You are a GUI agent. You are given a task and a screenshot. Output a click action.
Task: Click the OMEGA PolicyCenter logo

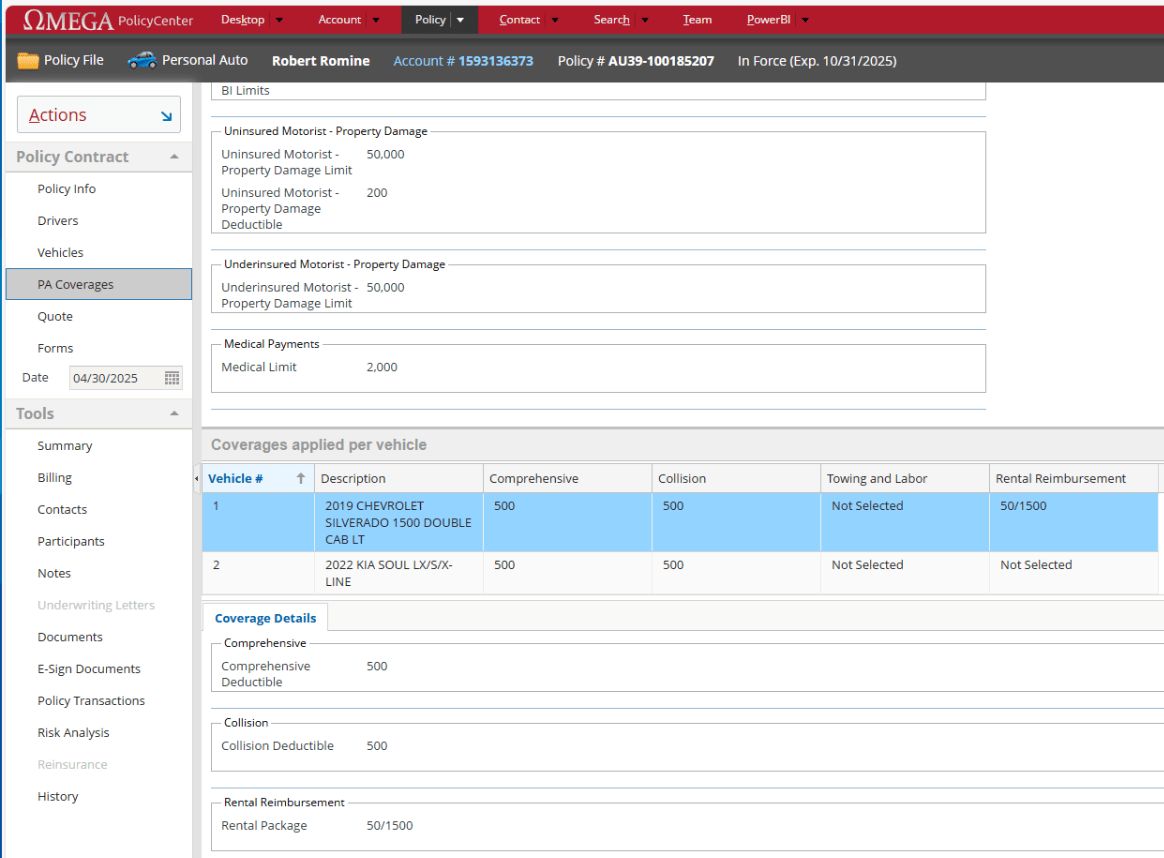click(108, 20)
